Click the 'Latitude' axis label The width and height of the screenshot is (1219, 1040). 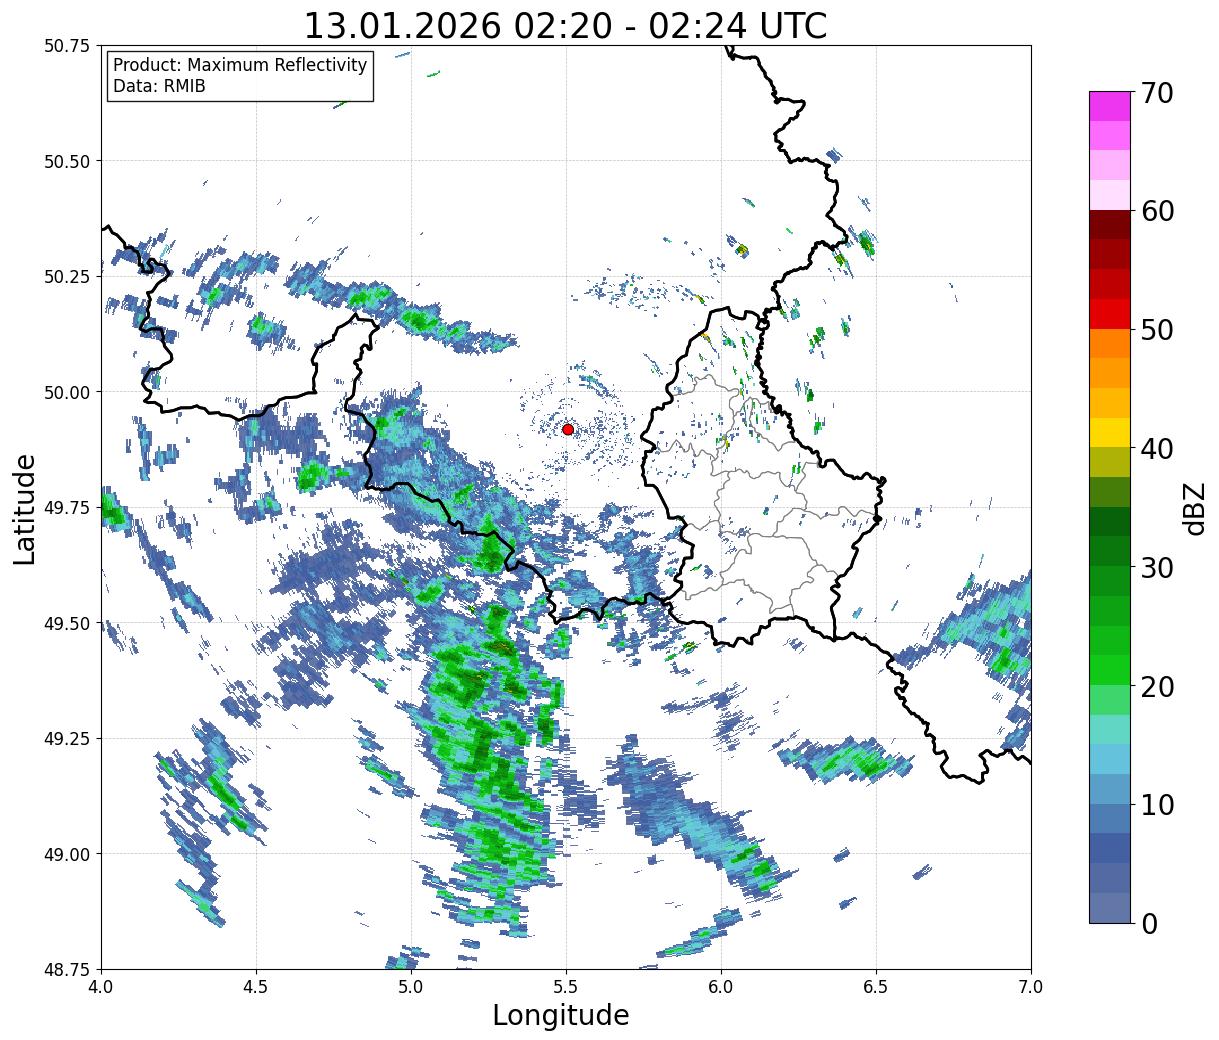(x=26, y=508)
